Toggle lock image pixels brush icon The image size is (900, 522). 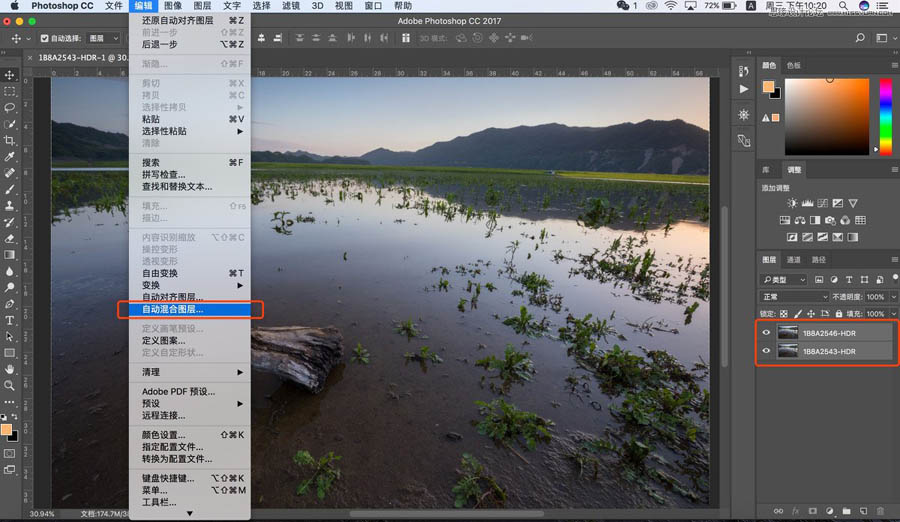[x=798, y=314]
